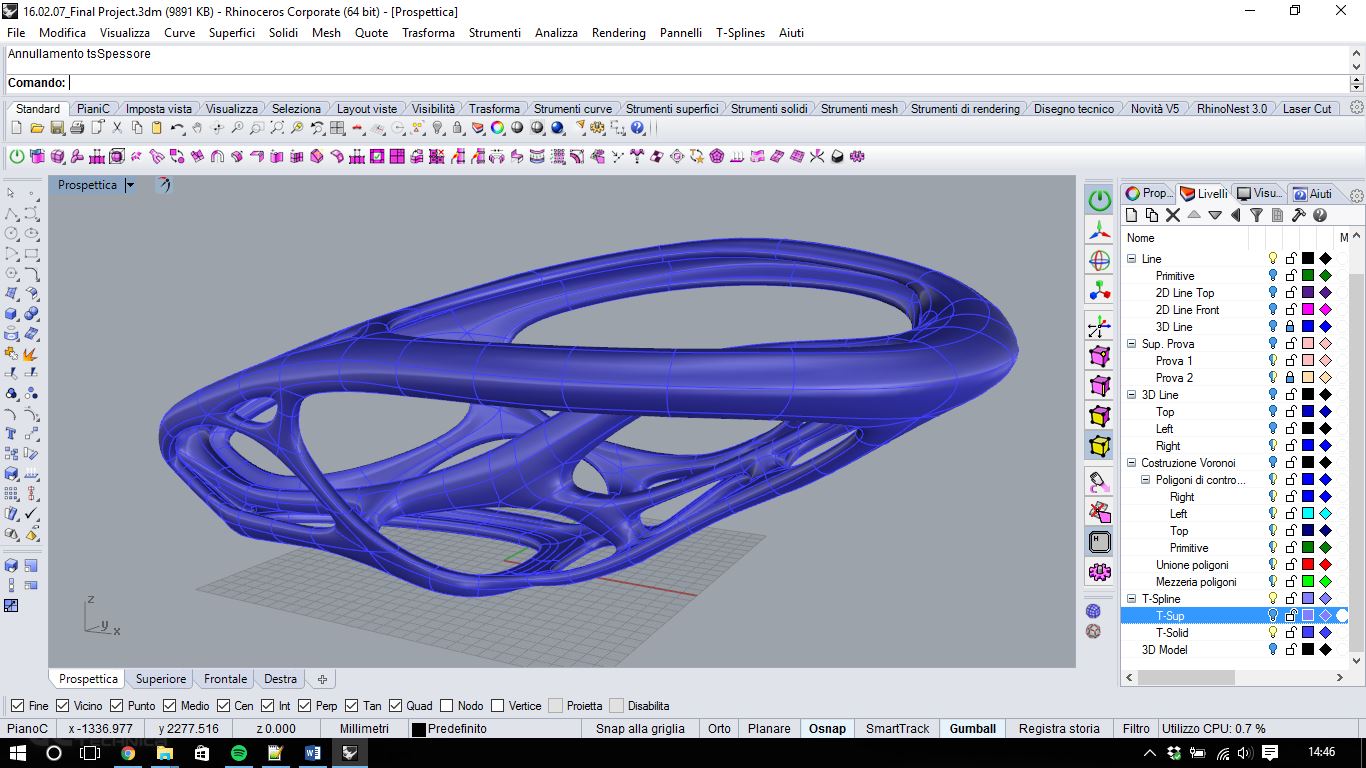Collapse the Sup. Prova layer group
Screen dimensions: 1366x768
tap(1132, 344)
